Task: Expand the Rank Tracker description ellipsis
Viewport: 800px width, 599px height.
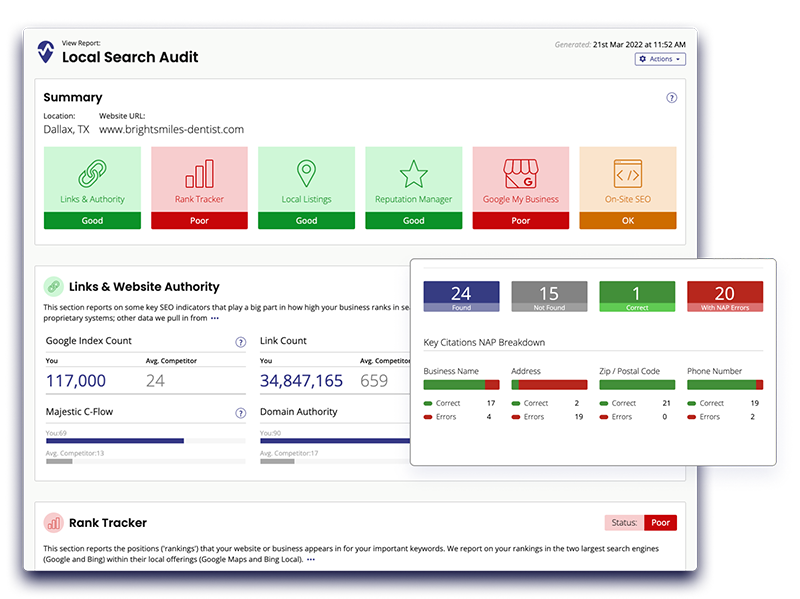Action: pos(313,560)
